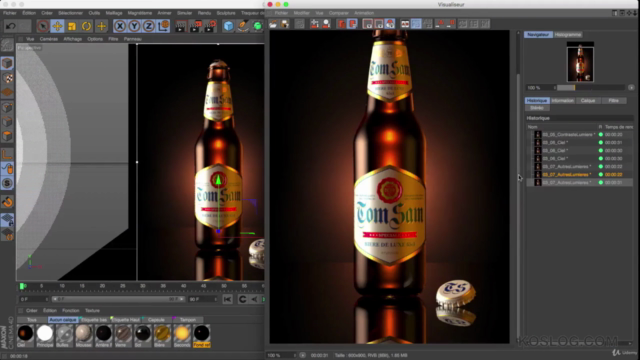
Task: Click Save image icon in Visualiseur toolbar
Action: coord(284,24)
